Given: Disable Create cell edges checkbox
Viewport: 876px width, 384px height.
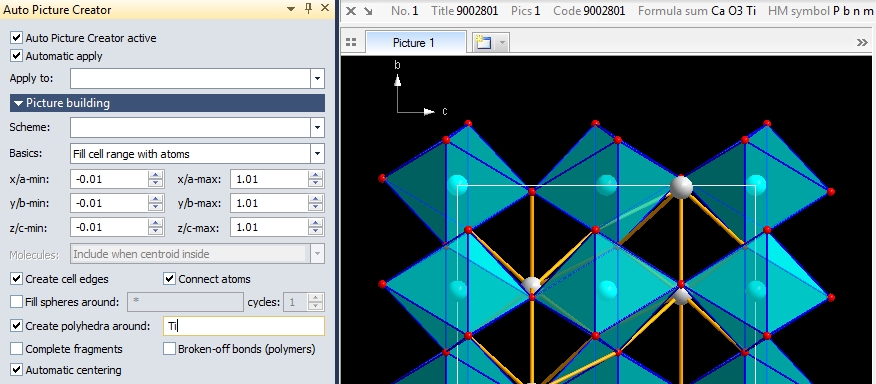Looking at the screenshot, I should pos(16,278).
